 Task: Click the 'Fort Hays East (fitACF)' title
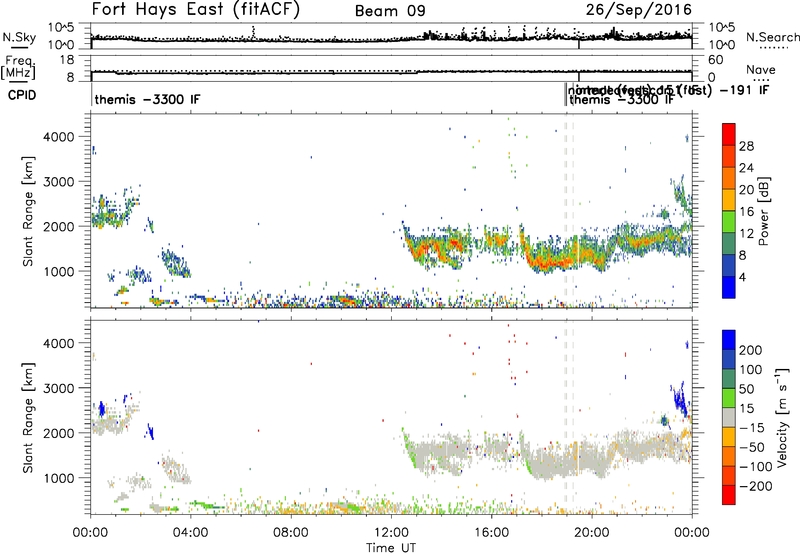coord(196,9)
